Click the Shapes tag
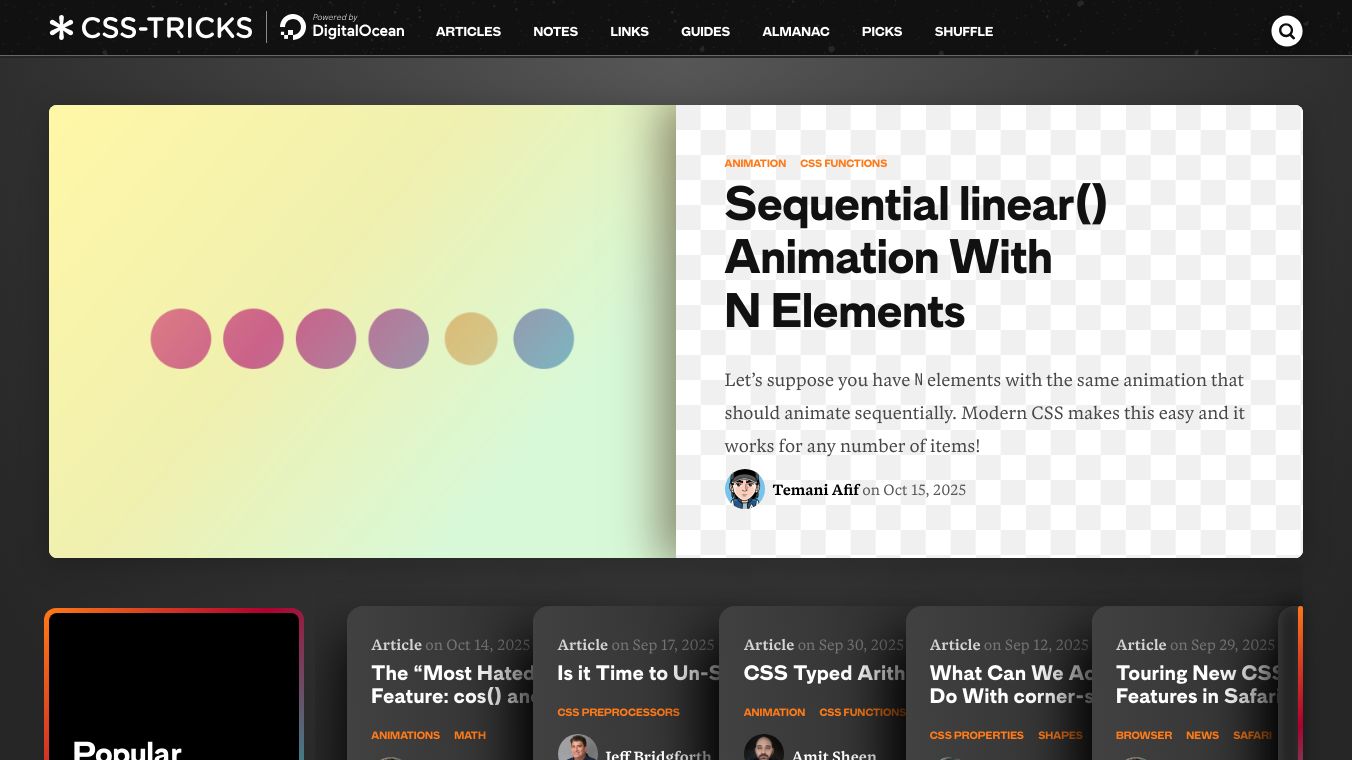 click(x=1060, y=735)
